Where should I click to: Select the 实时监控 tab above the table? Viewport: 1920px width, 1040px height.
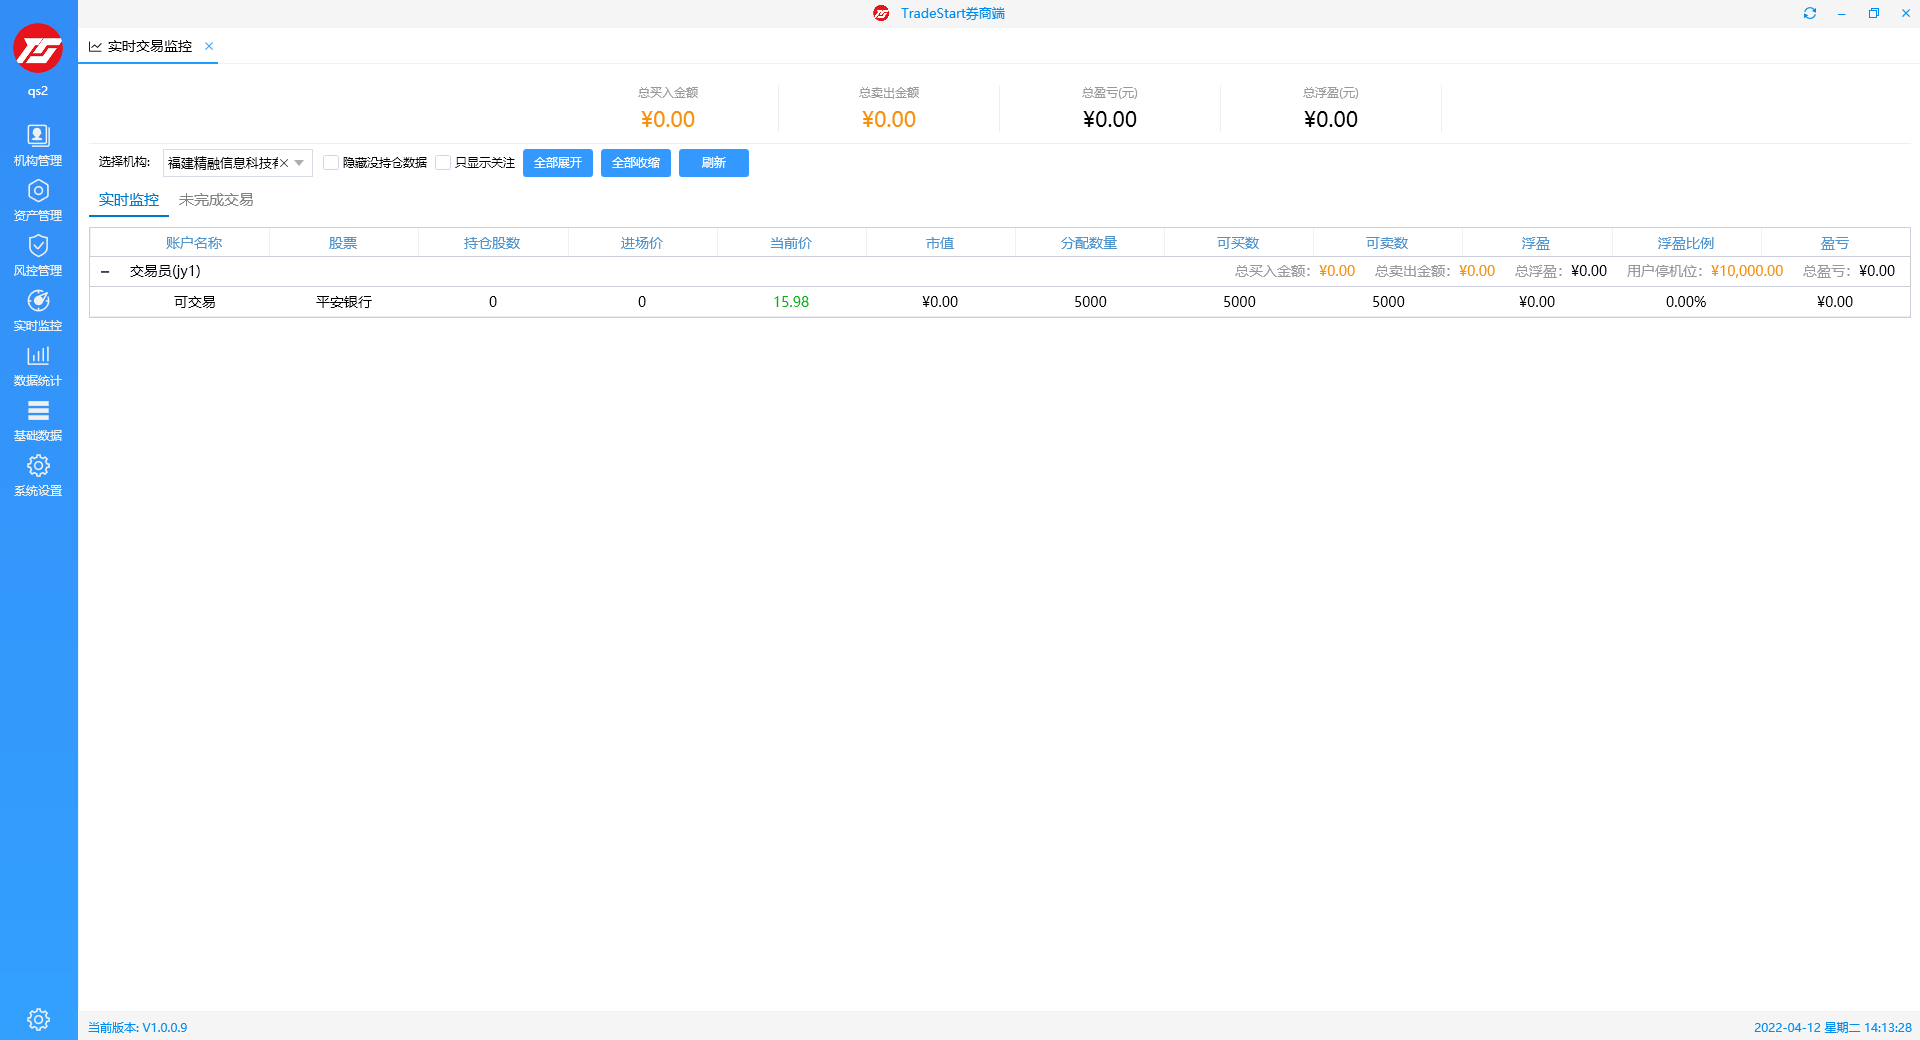tap(129, 200)
